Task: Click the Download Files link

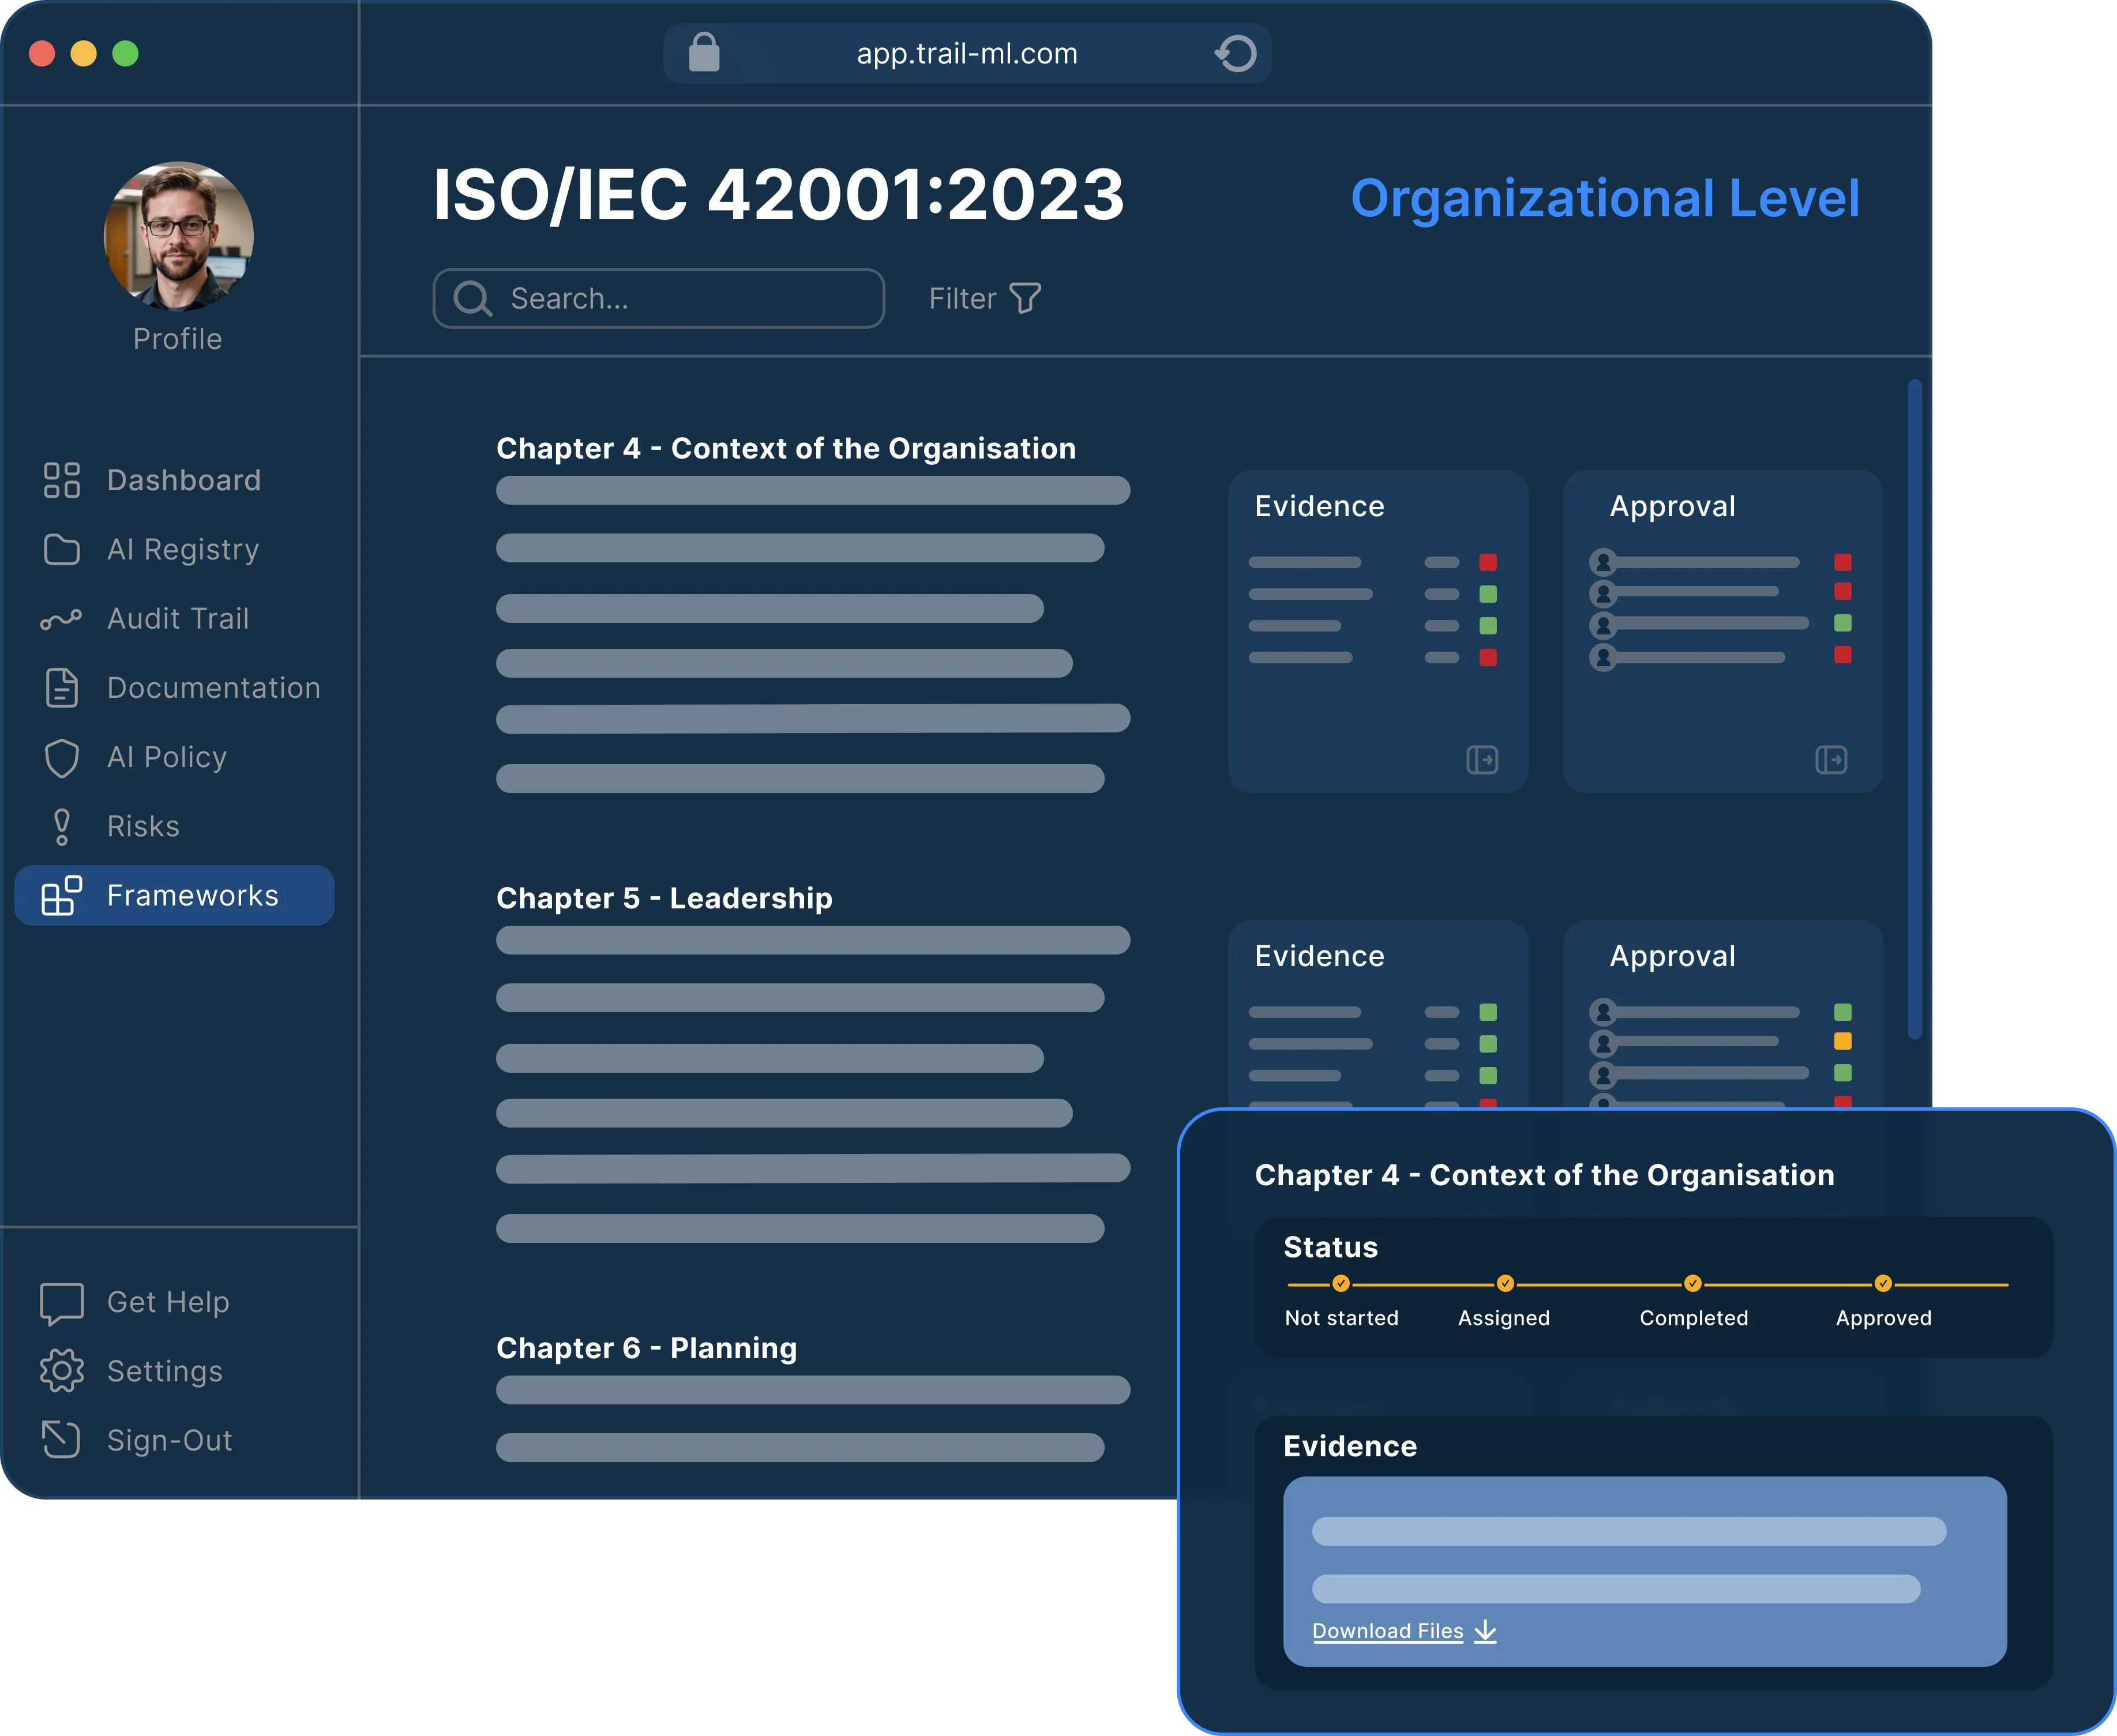Action: pos(1387,1631)
